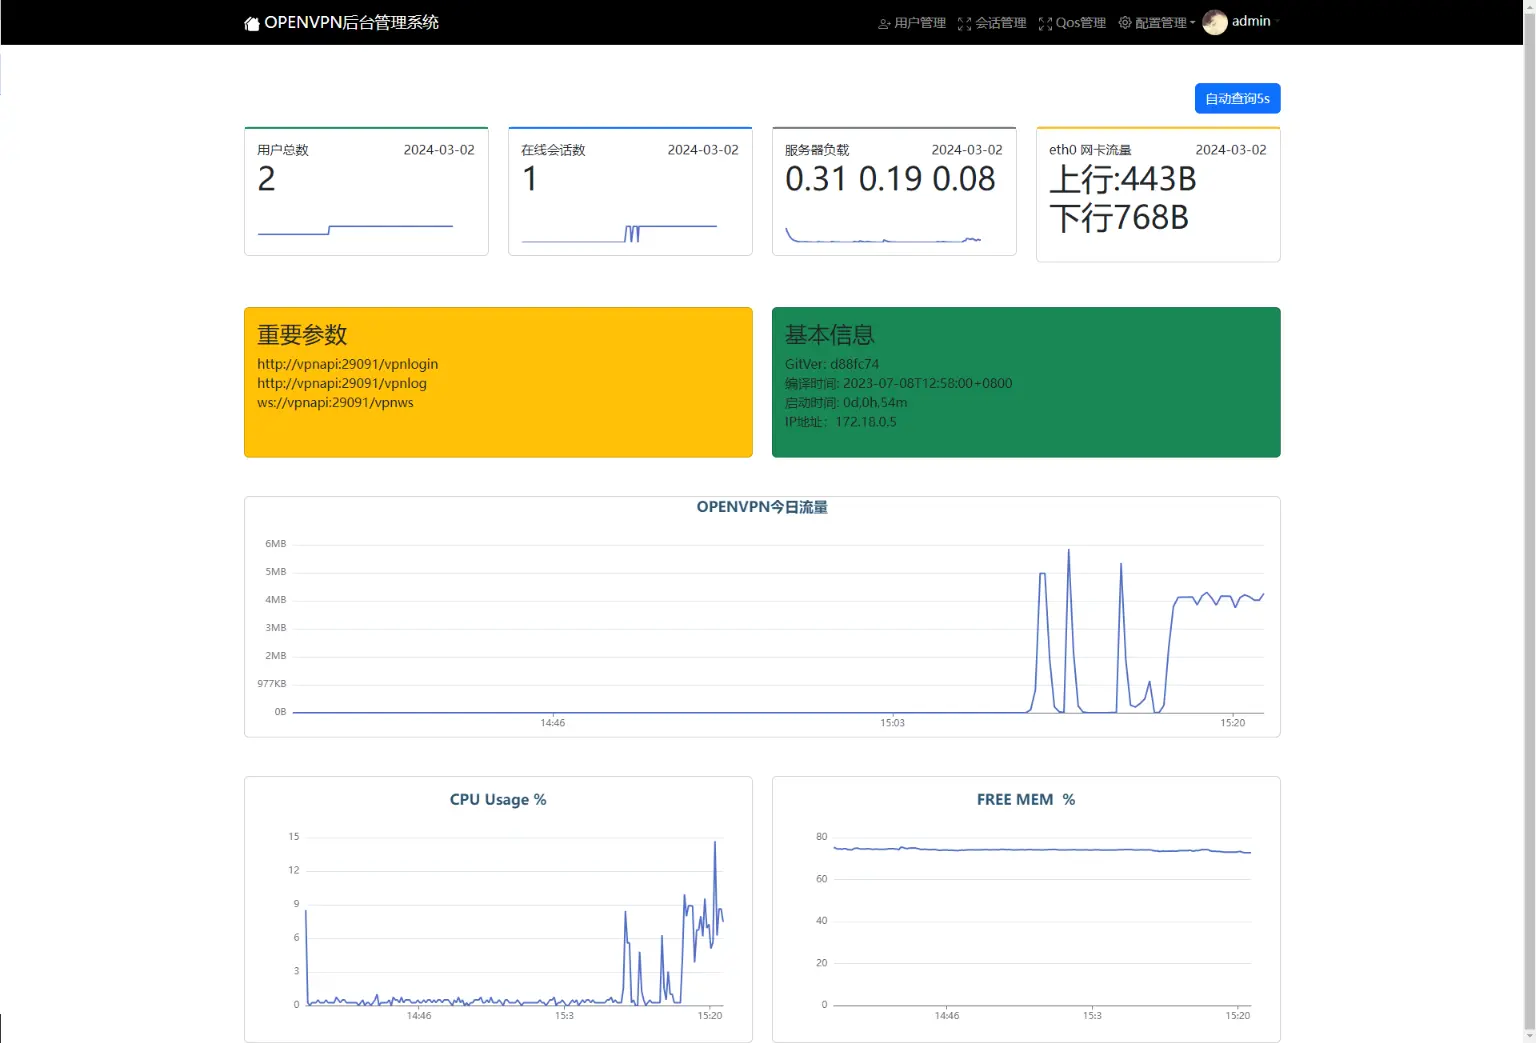Click the user icon next to 用户管理
This screenshot has height=1043, width=1536.
pyautogui.click(x=884, y=23)
